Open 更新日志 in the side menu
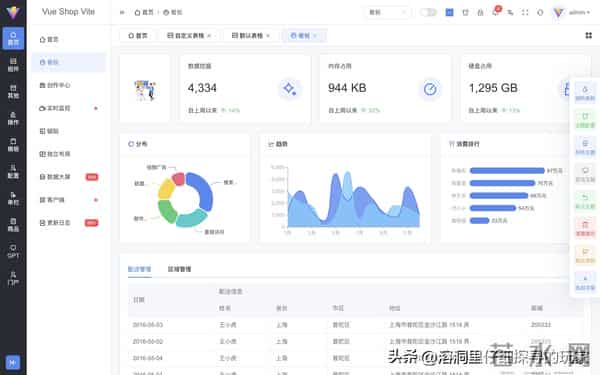Viewport: 600px width, 375px height. [x=68, y=223]
